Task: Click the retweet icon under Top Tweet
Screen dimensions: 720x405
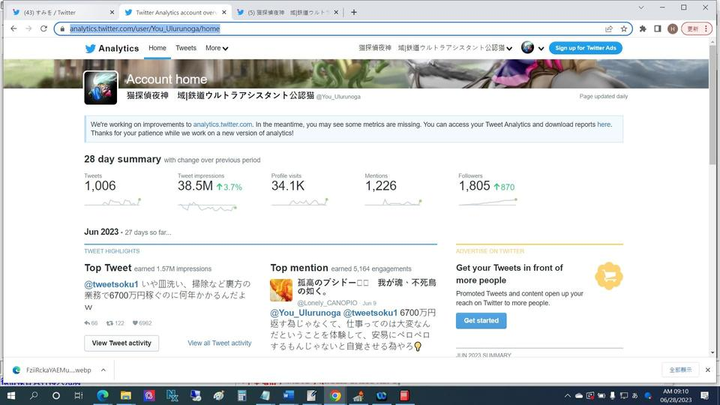Action: (x=109, y=323)
